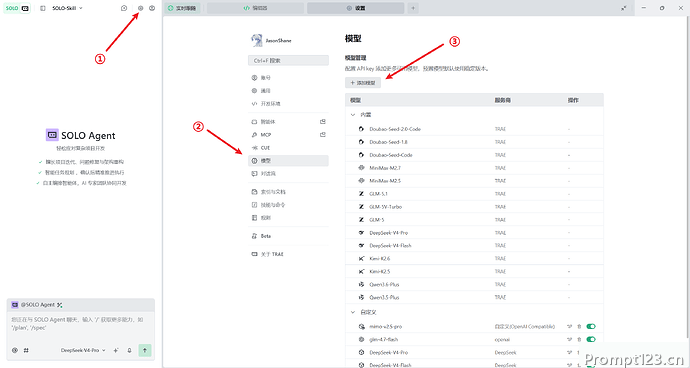This screenshot has width=690, height=368.
Task: Click the # context icon in chat box
Action: pyautogui.click(x=26, y=350)
